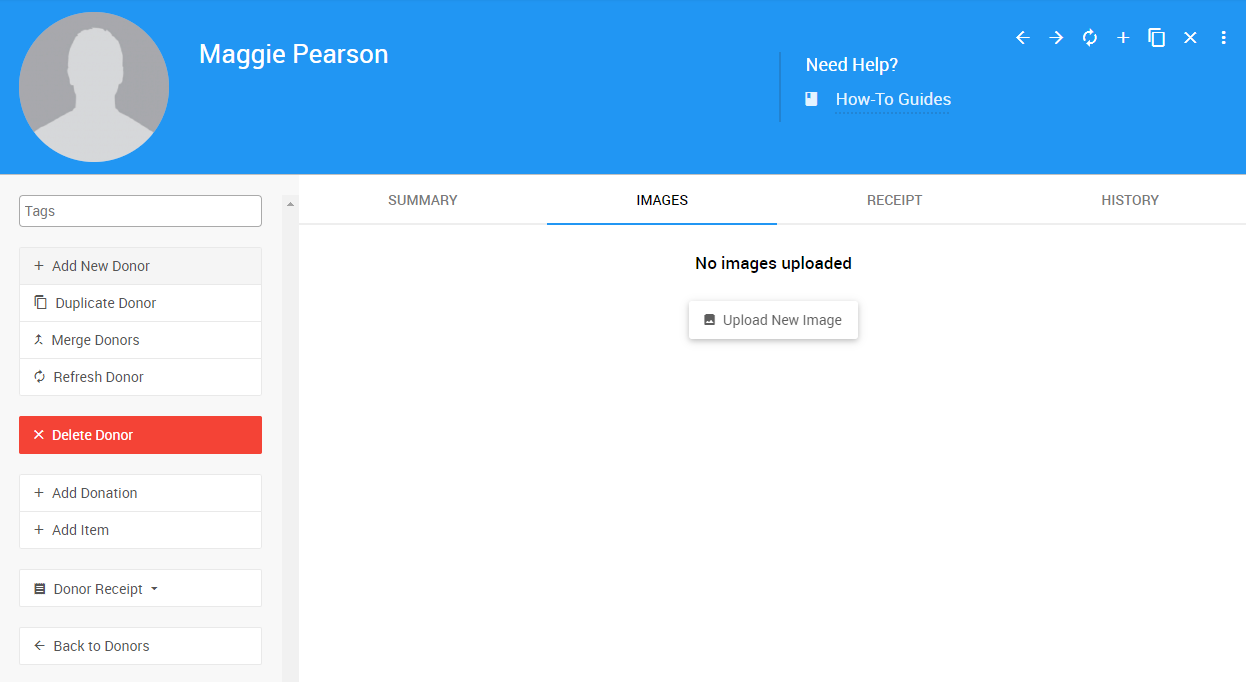Open the How-To Guides link

pos(892,99)
